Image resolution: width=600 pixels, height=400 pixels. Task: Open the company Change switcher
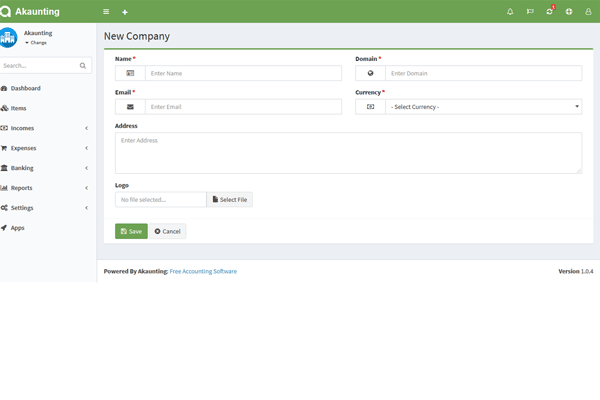37,43
